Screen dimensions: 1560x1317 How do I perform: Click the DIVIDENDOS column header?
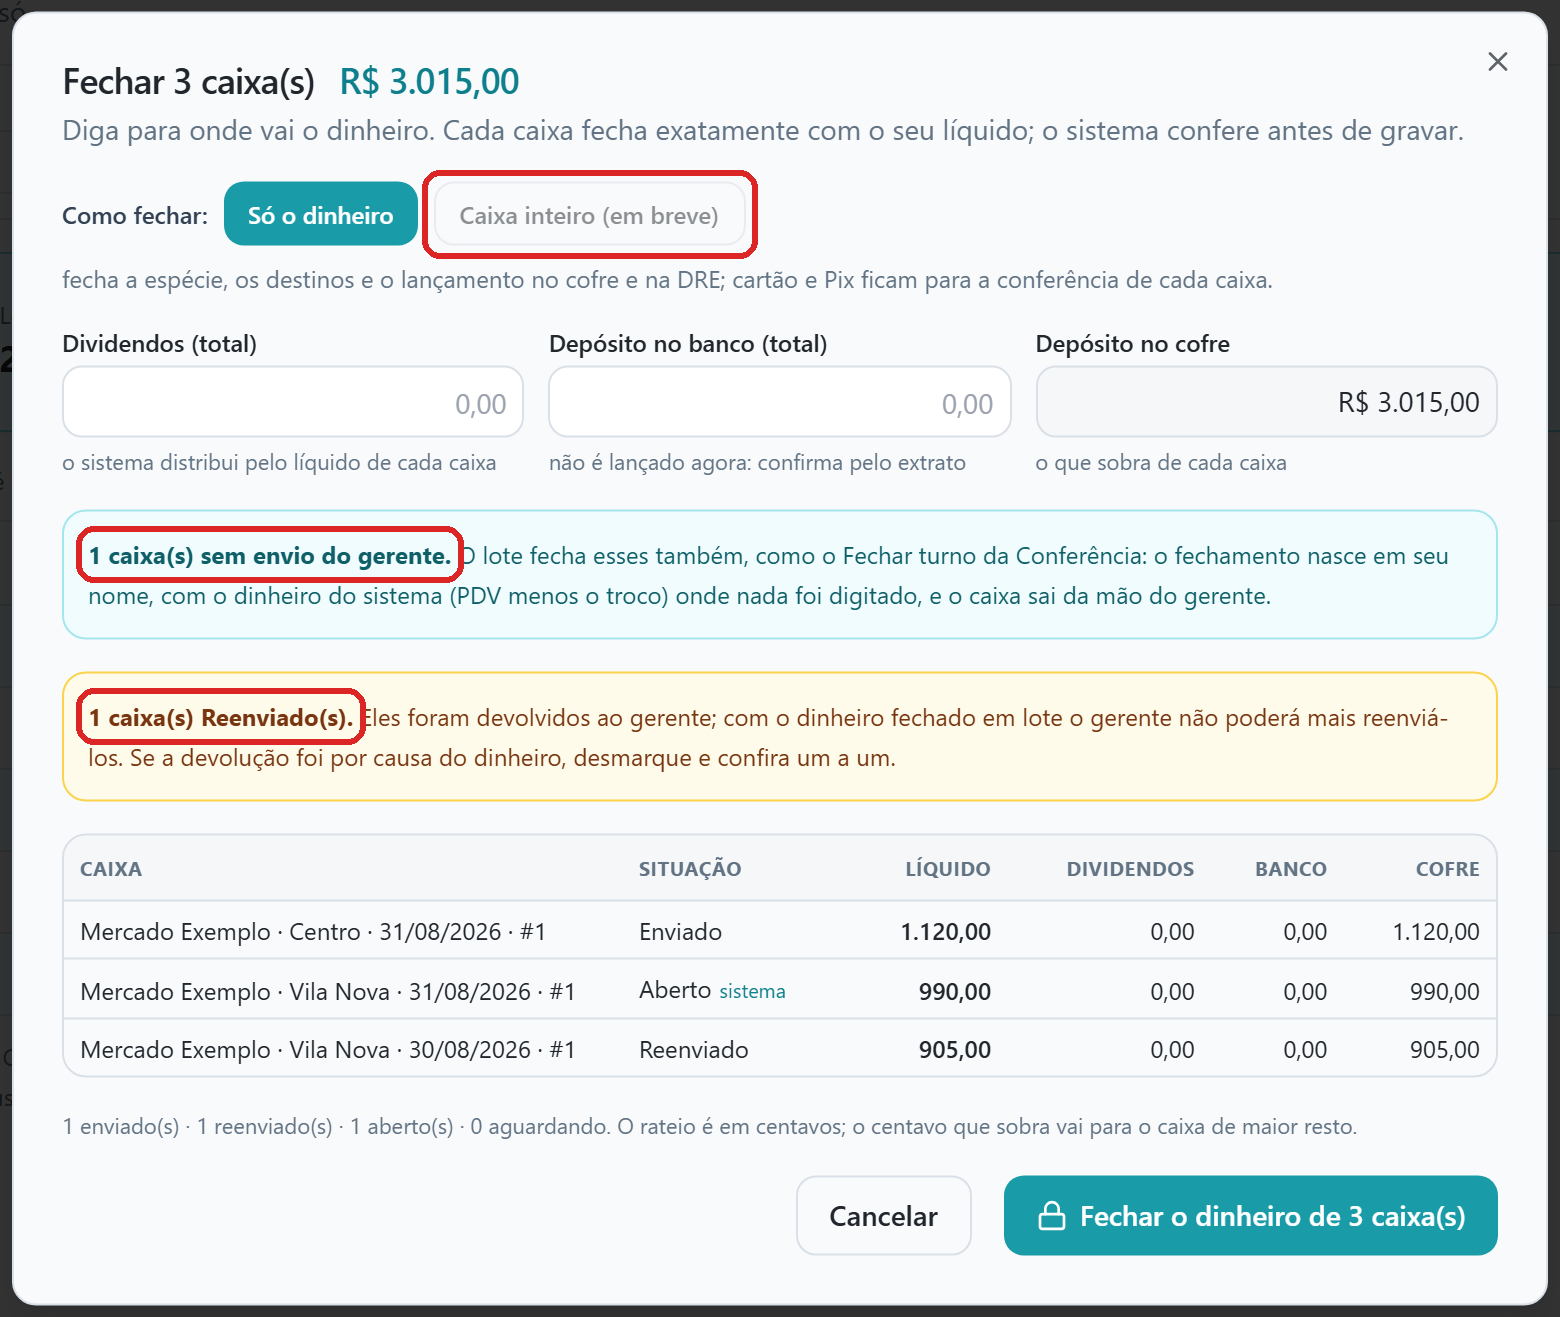(x=1130, y=868)
